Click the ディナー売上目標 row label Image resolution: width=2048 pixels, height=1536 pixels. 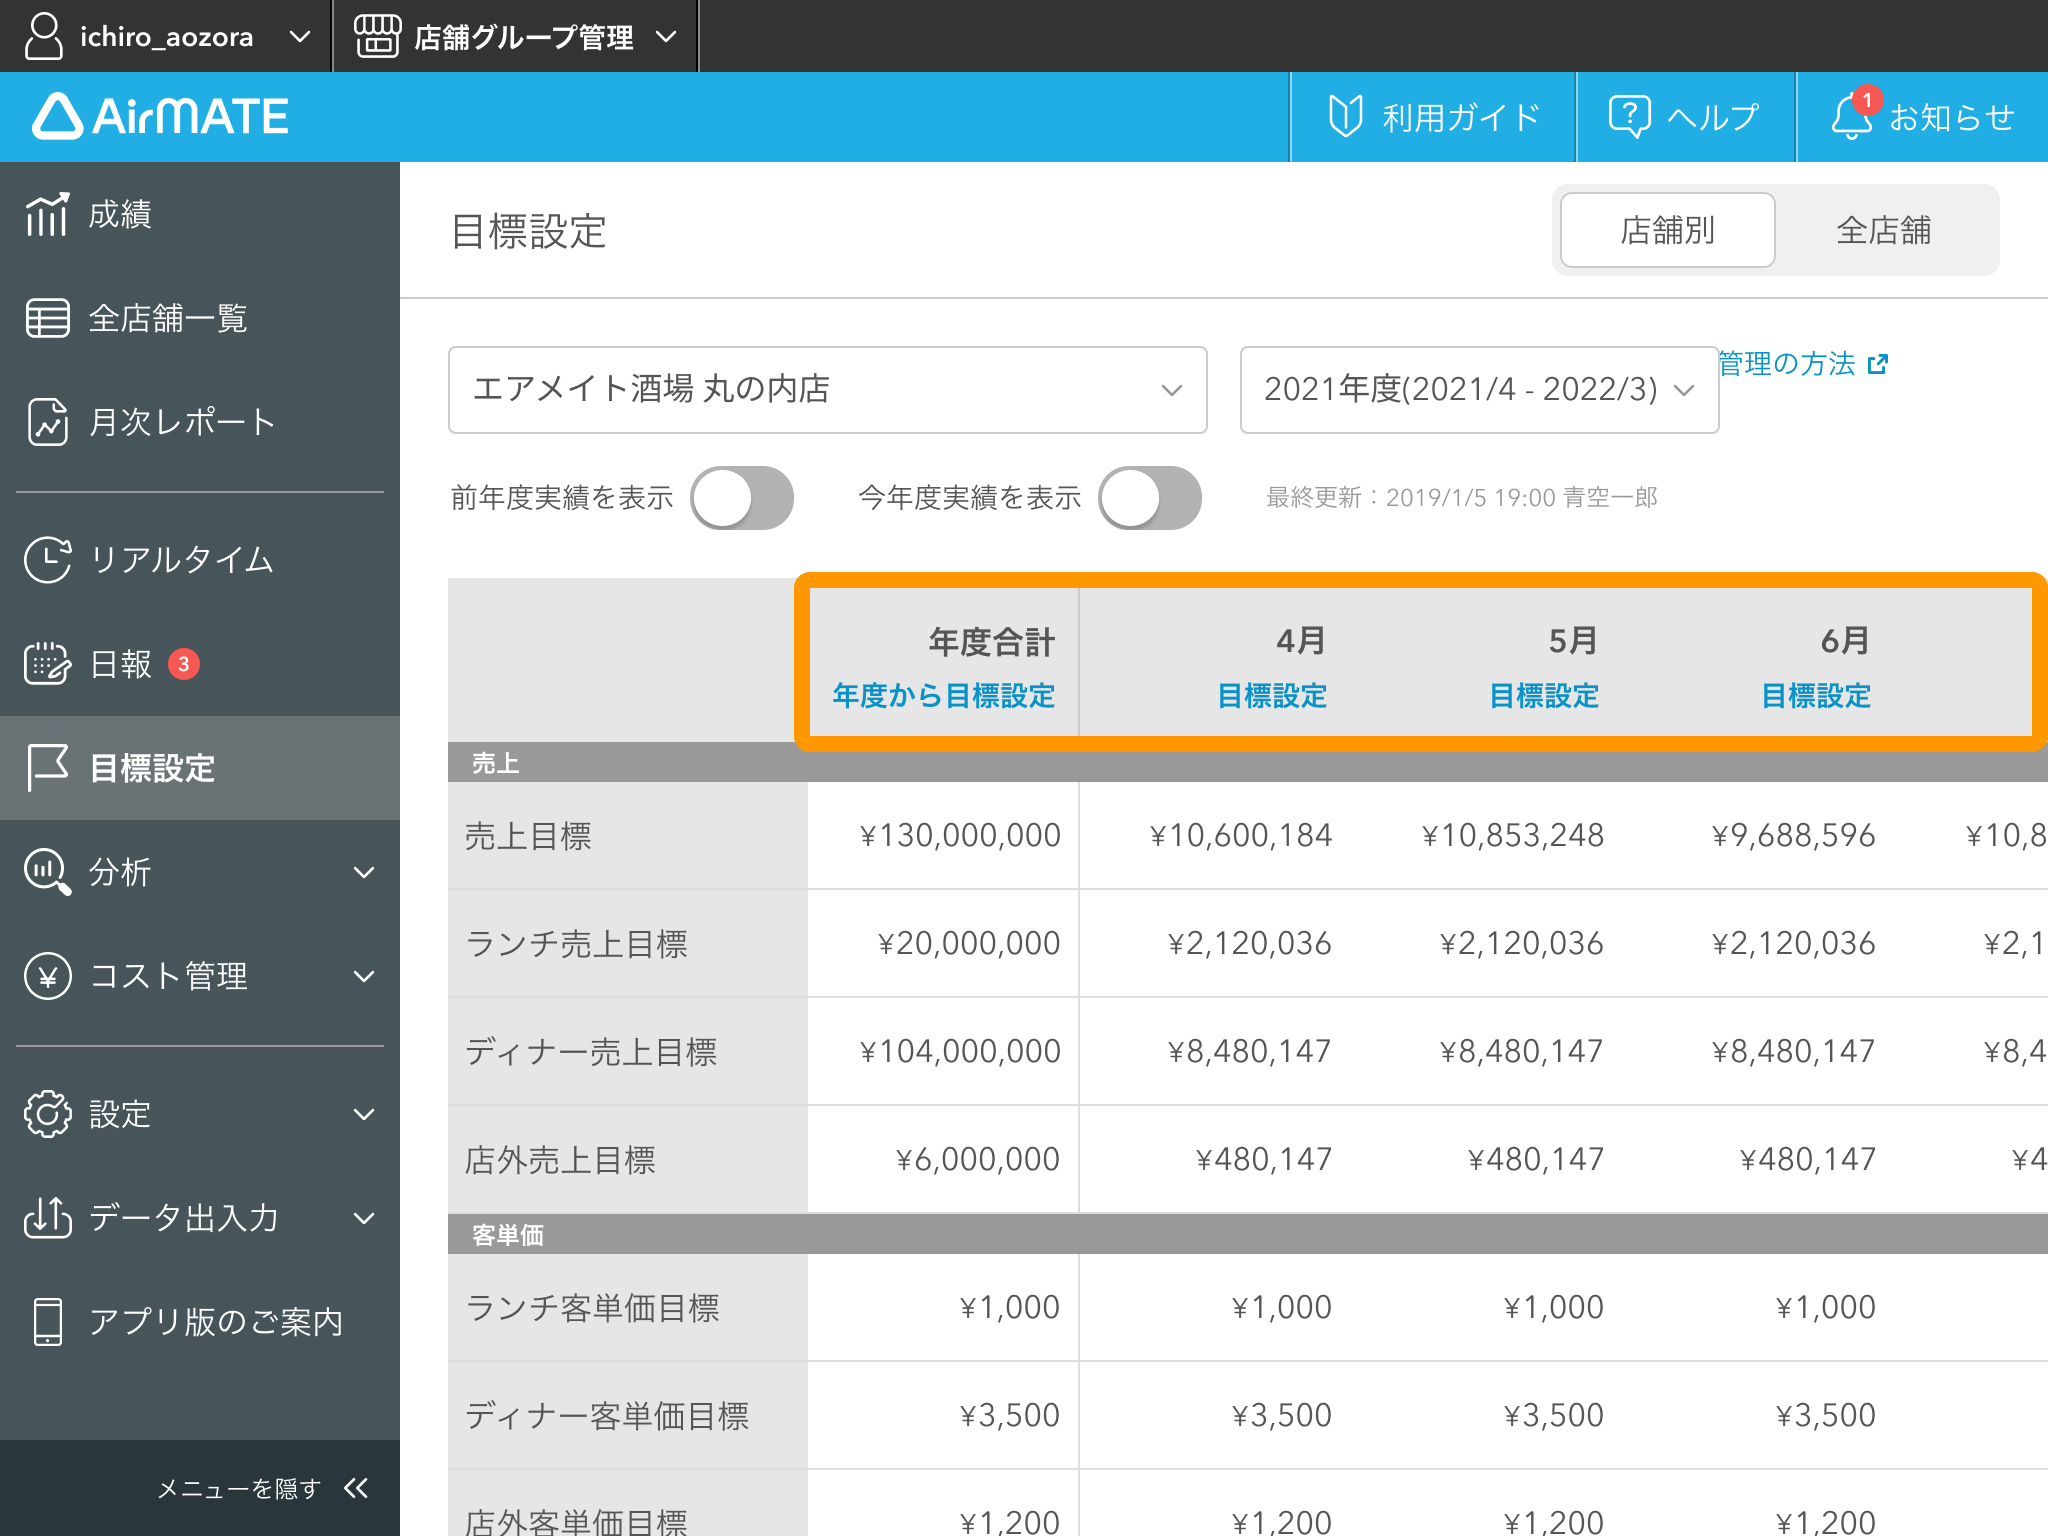[591, 1052]
